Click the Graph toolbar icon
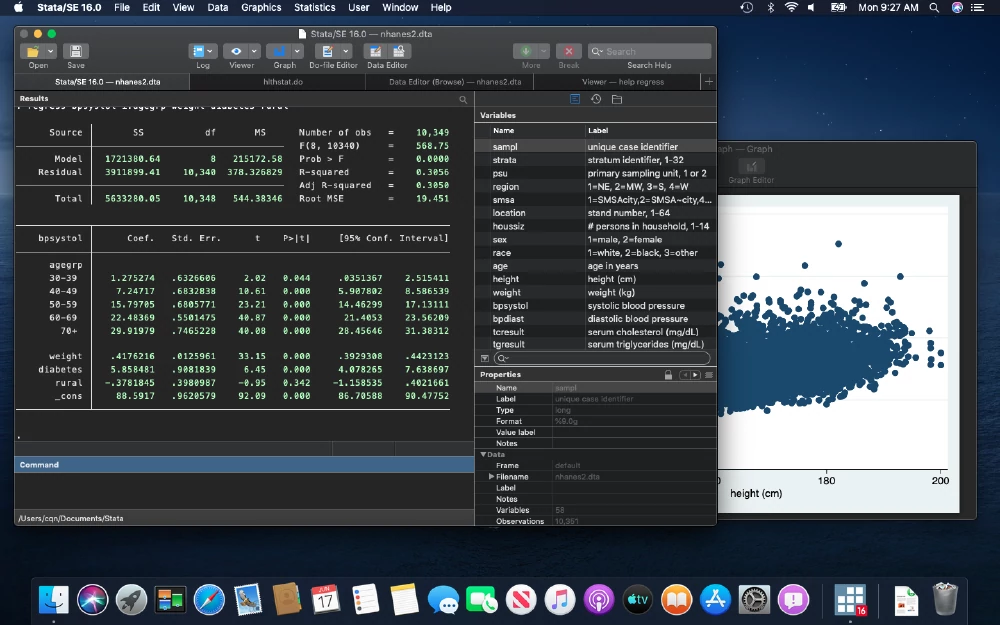1000x626 pixels. [279, 52]
